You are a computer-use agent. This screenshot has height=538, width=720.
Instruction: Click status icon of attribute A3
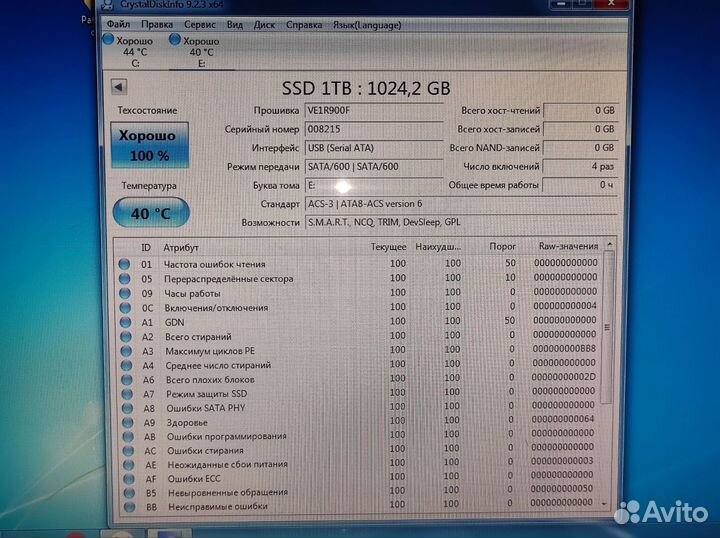click(x=126, y=351)
